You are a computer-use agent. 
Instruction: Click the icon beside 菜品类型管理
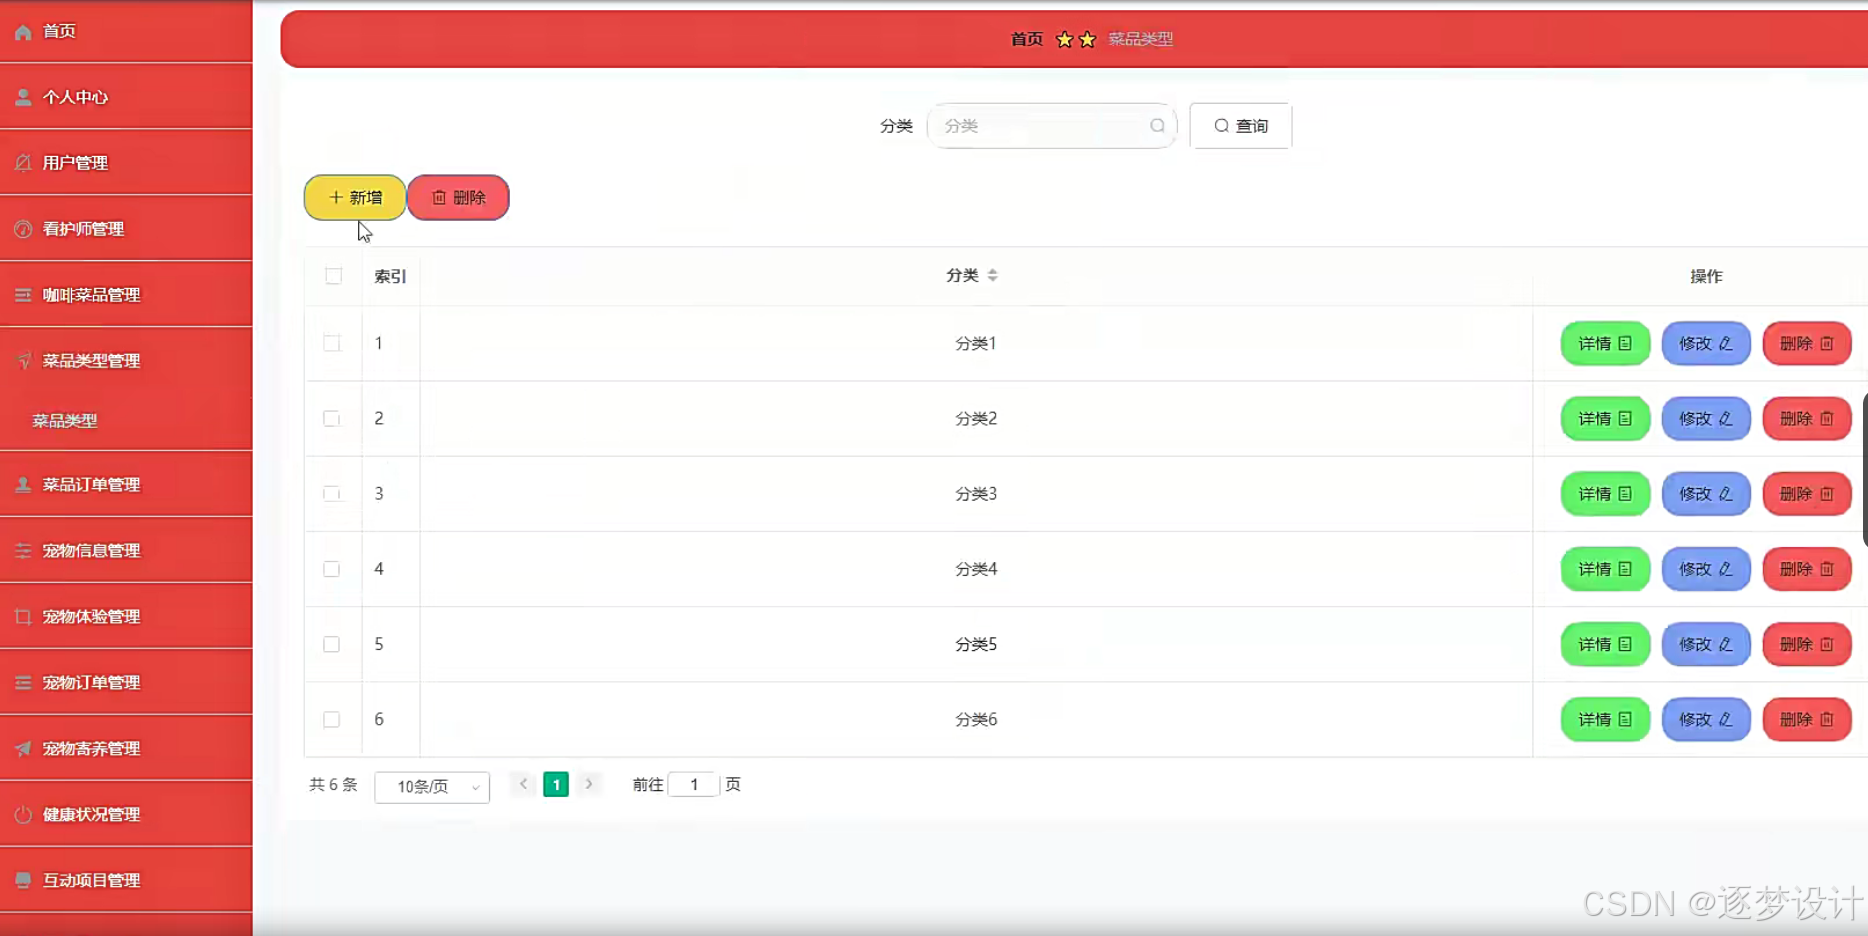(23, 360)
